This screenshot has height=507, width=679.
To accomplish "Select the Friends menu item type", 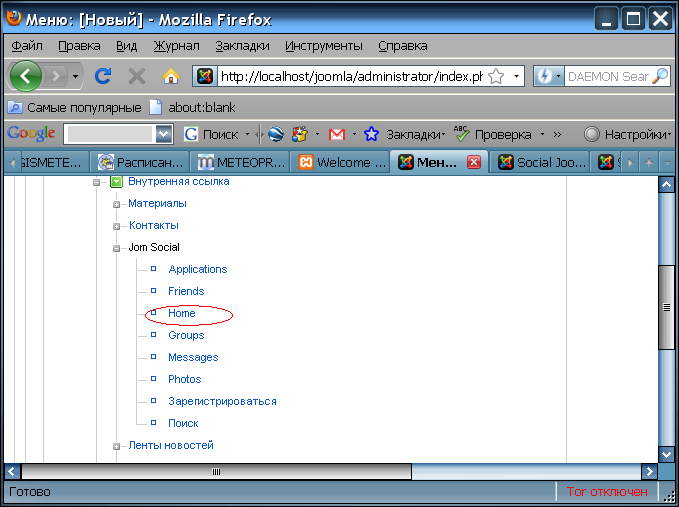I will click(x=186, y=291).
